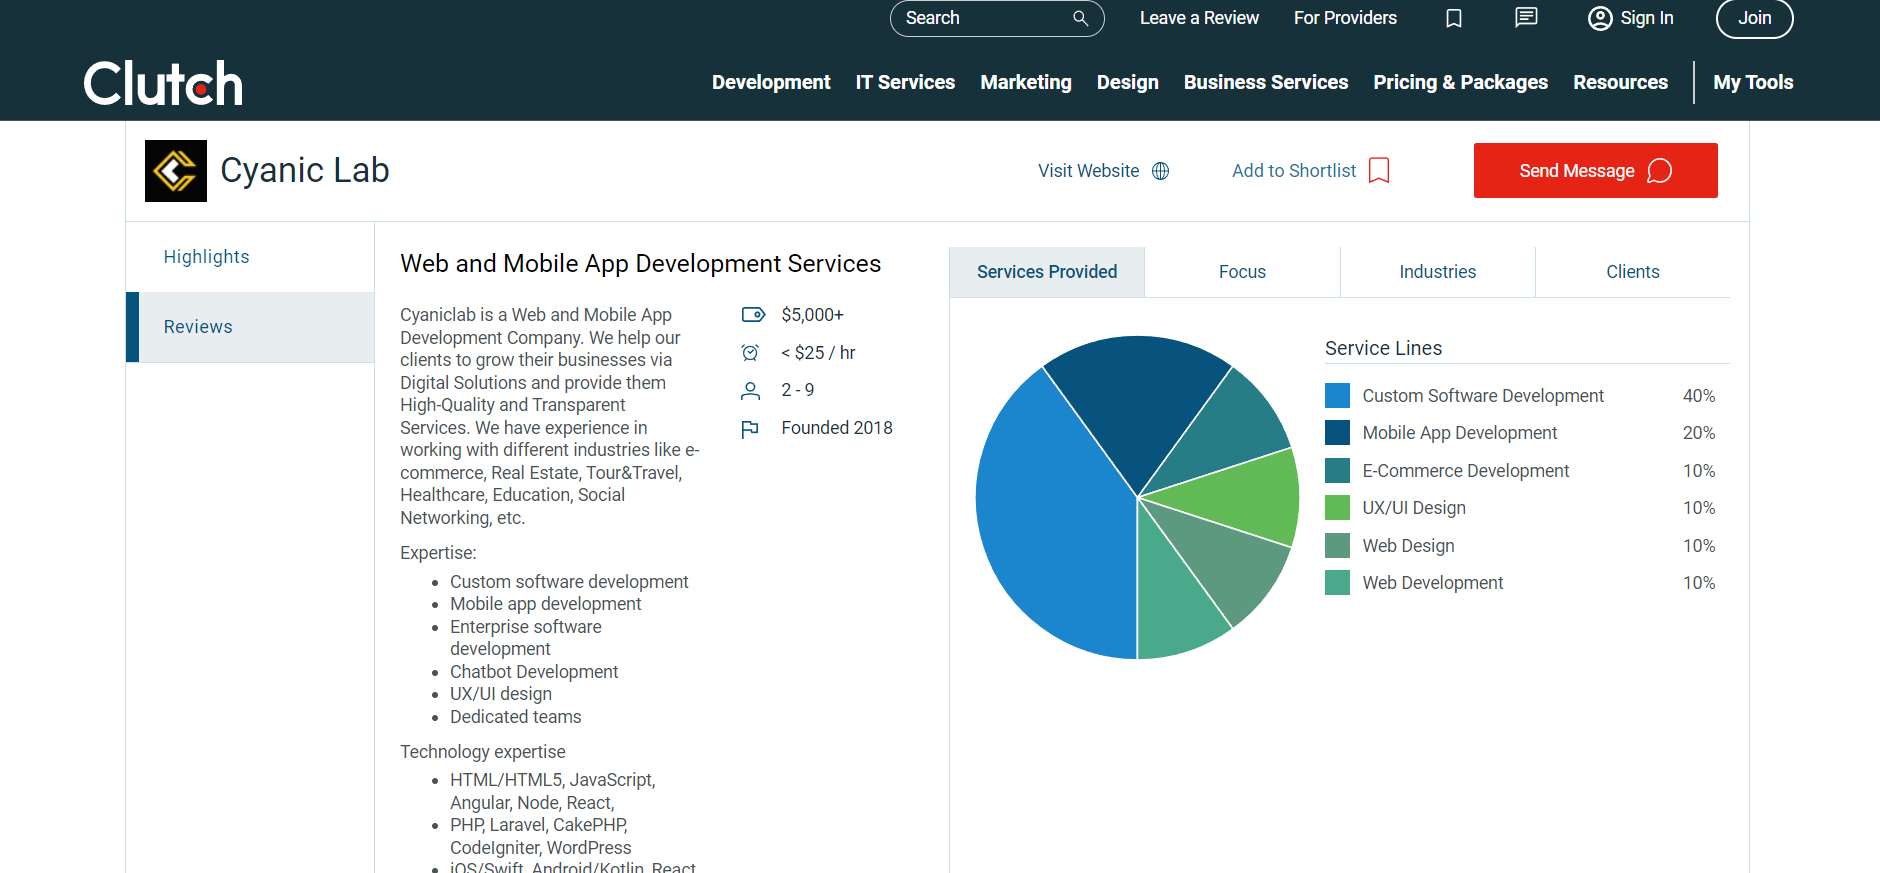Click the Clutch logo
The width and height of the screenshot is (1880, 873).
163,83
